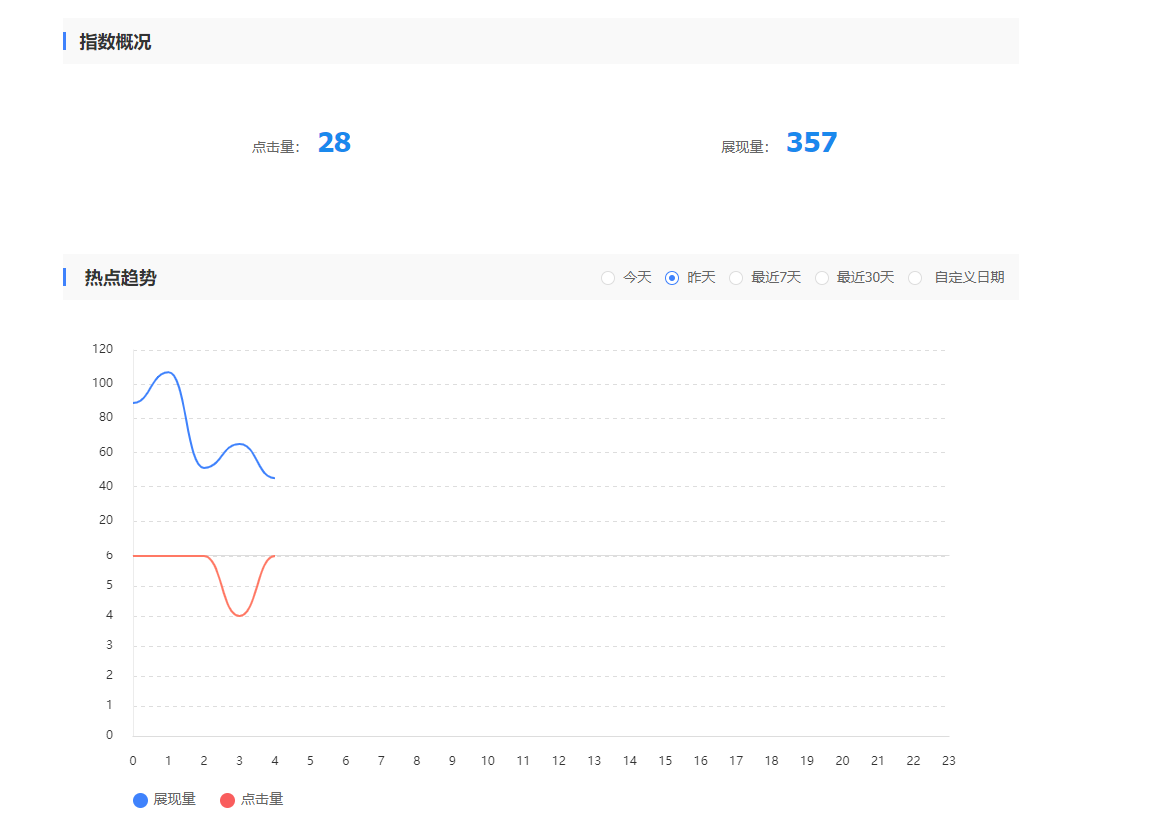Click the blue 展现量 legend circle
The width and height of the screenshot is (1158, 827).
[x=140, y=800]
